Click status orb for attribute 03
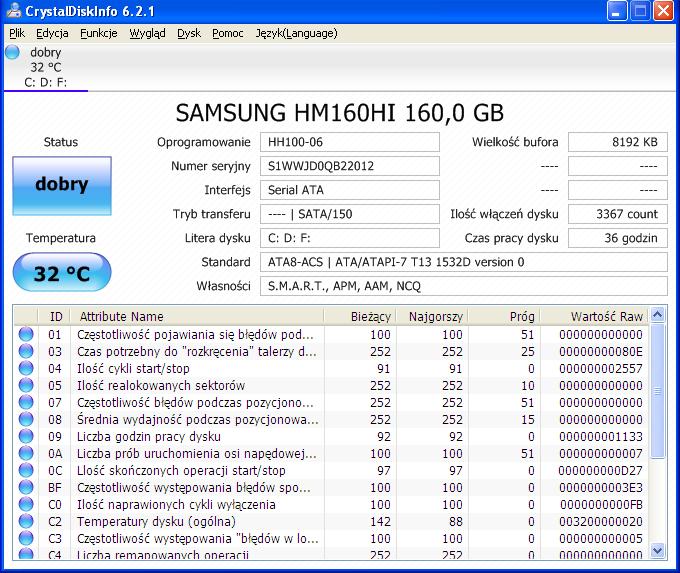This screenshot has width=680, height=573. click(x=26, y=351)
